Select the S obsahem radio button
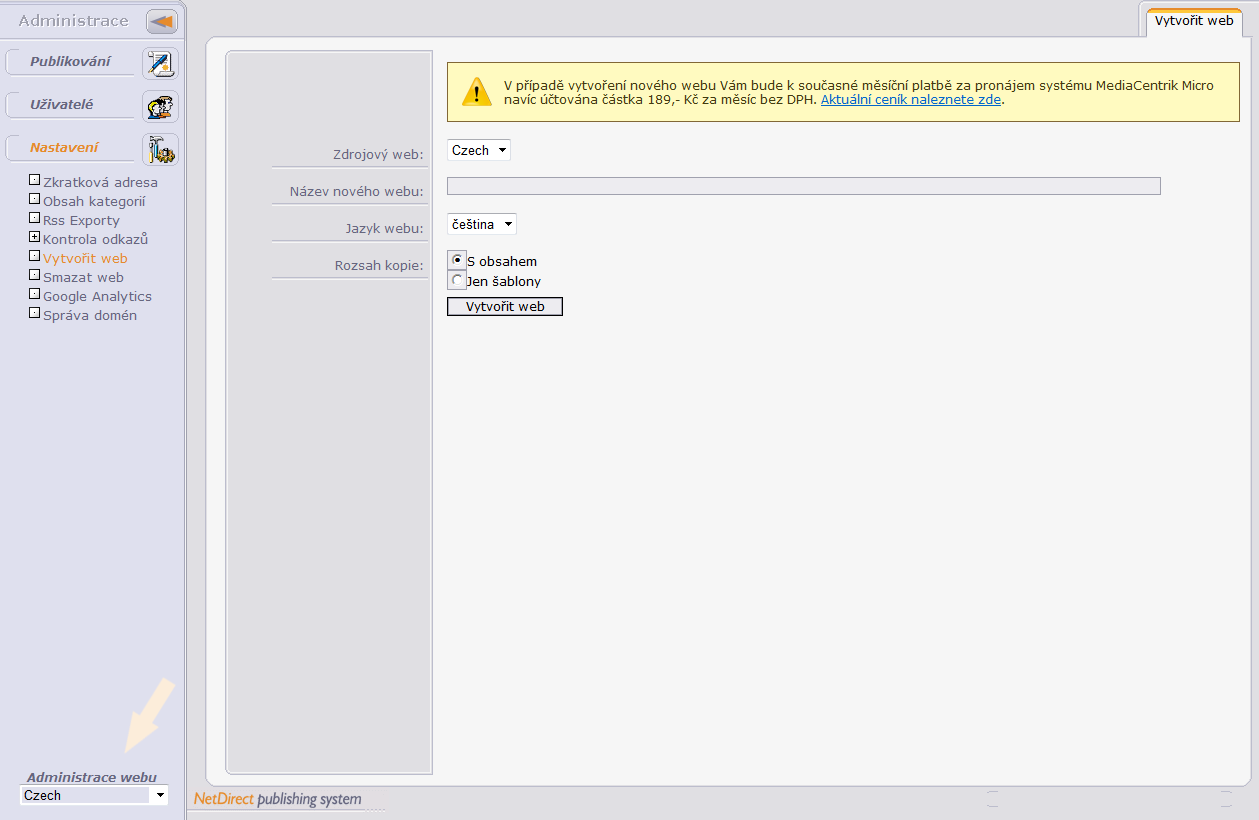The height and width of the screenshot is (820, 1259). pyautogui.click(x=457, y=259)
